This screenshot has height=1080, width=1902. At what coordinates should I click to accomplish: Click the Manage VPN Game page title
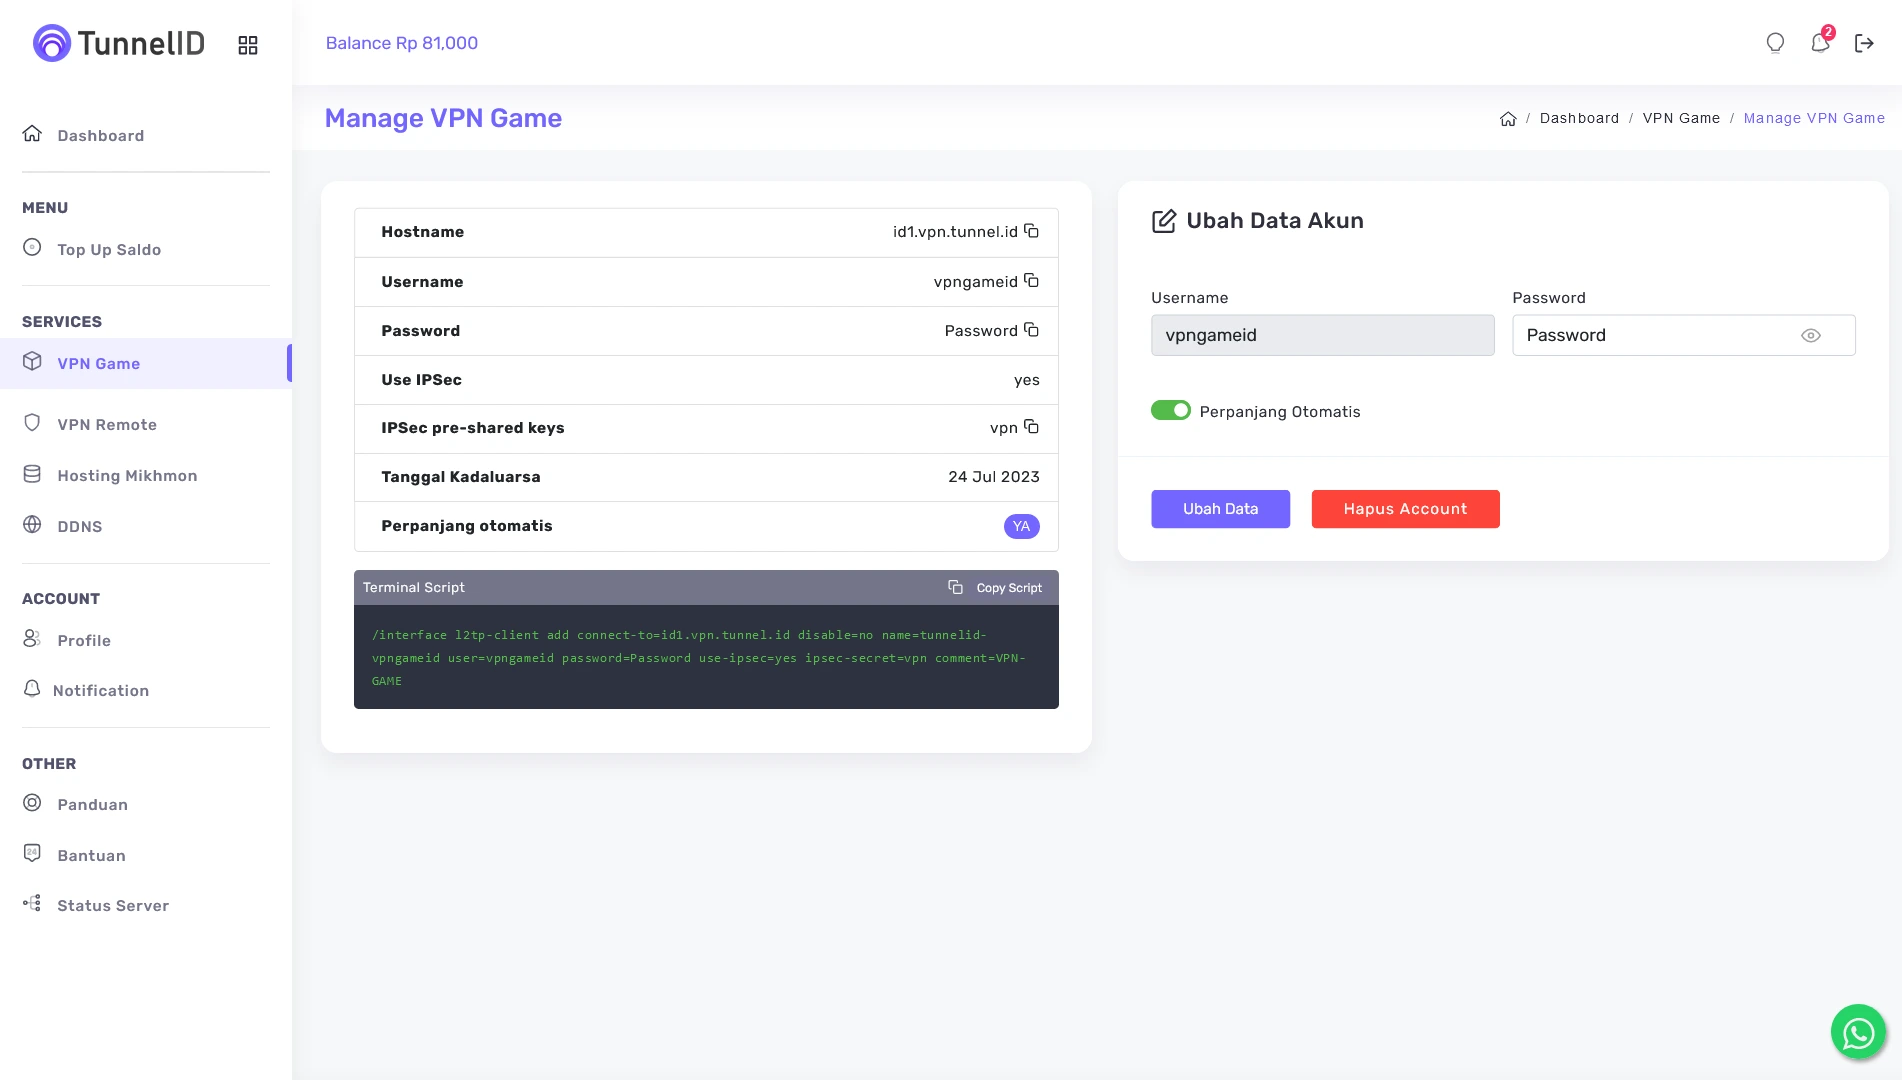click(443, 118)
